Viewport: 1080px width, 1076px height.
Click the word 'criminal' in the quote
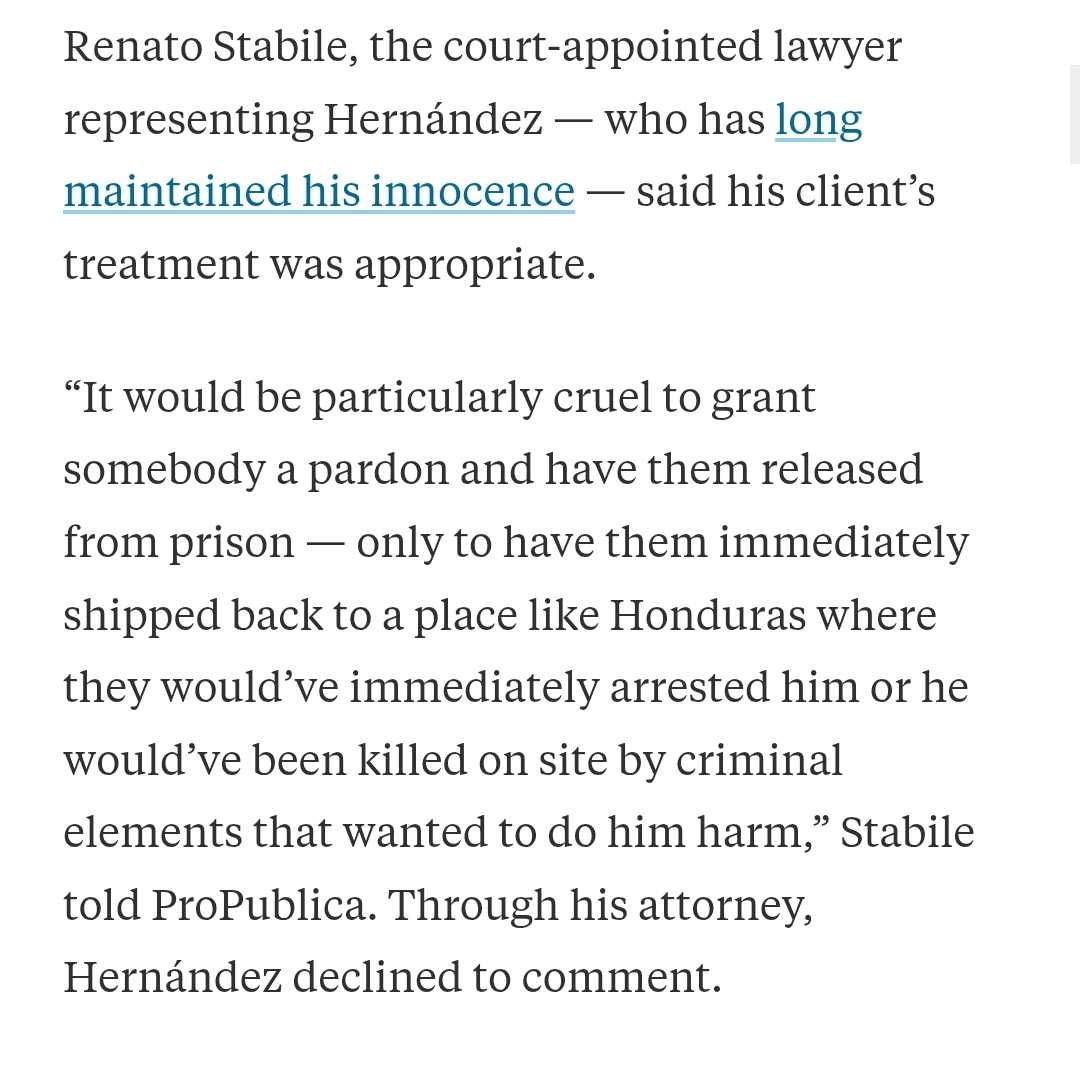pyautogui.click(x=759, y=760)
